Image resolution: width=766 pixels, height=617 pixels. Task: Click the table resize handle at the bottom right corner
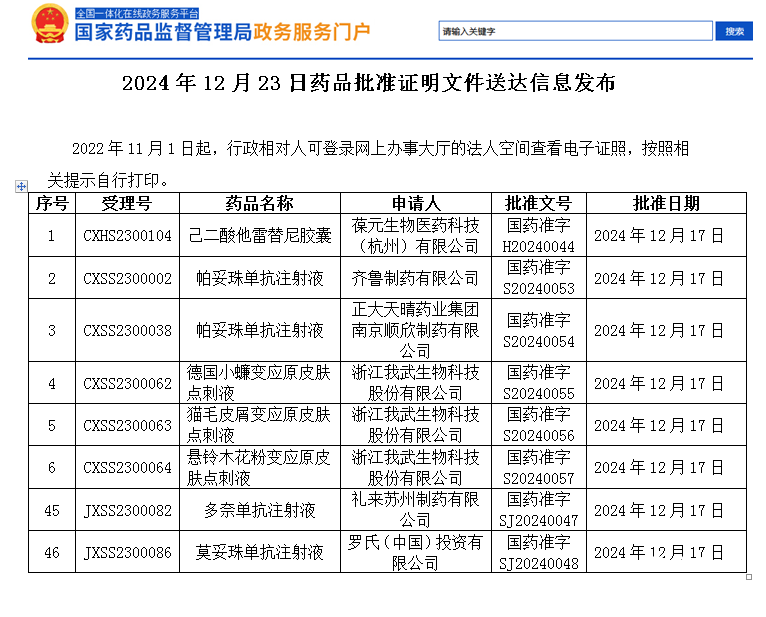click(x=749, y=577)
